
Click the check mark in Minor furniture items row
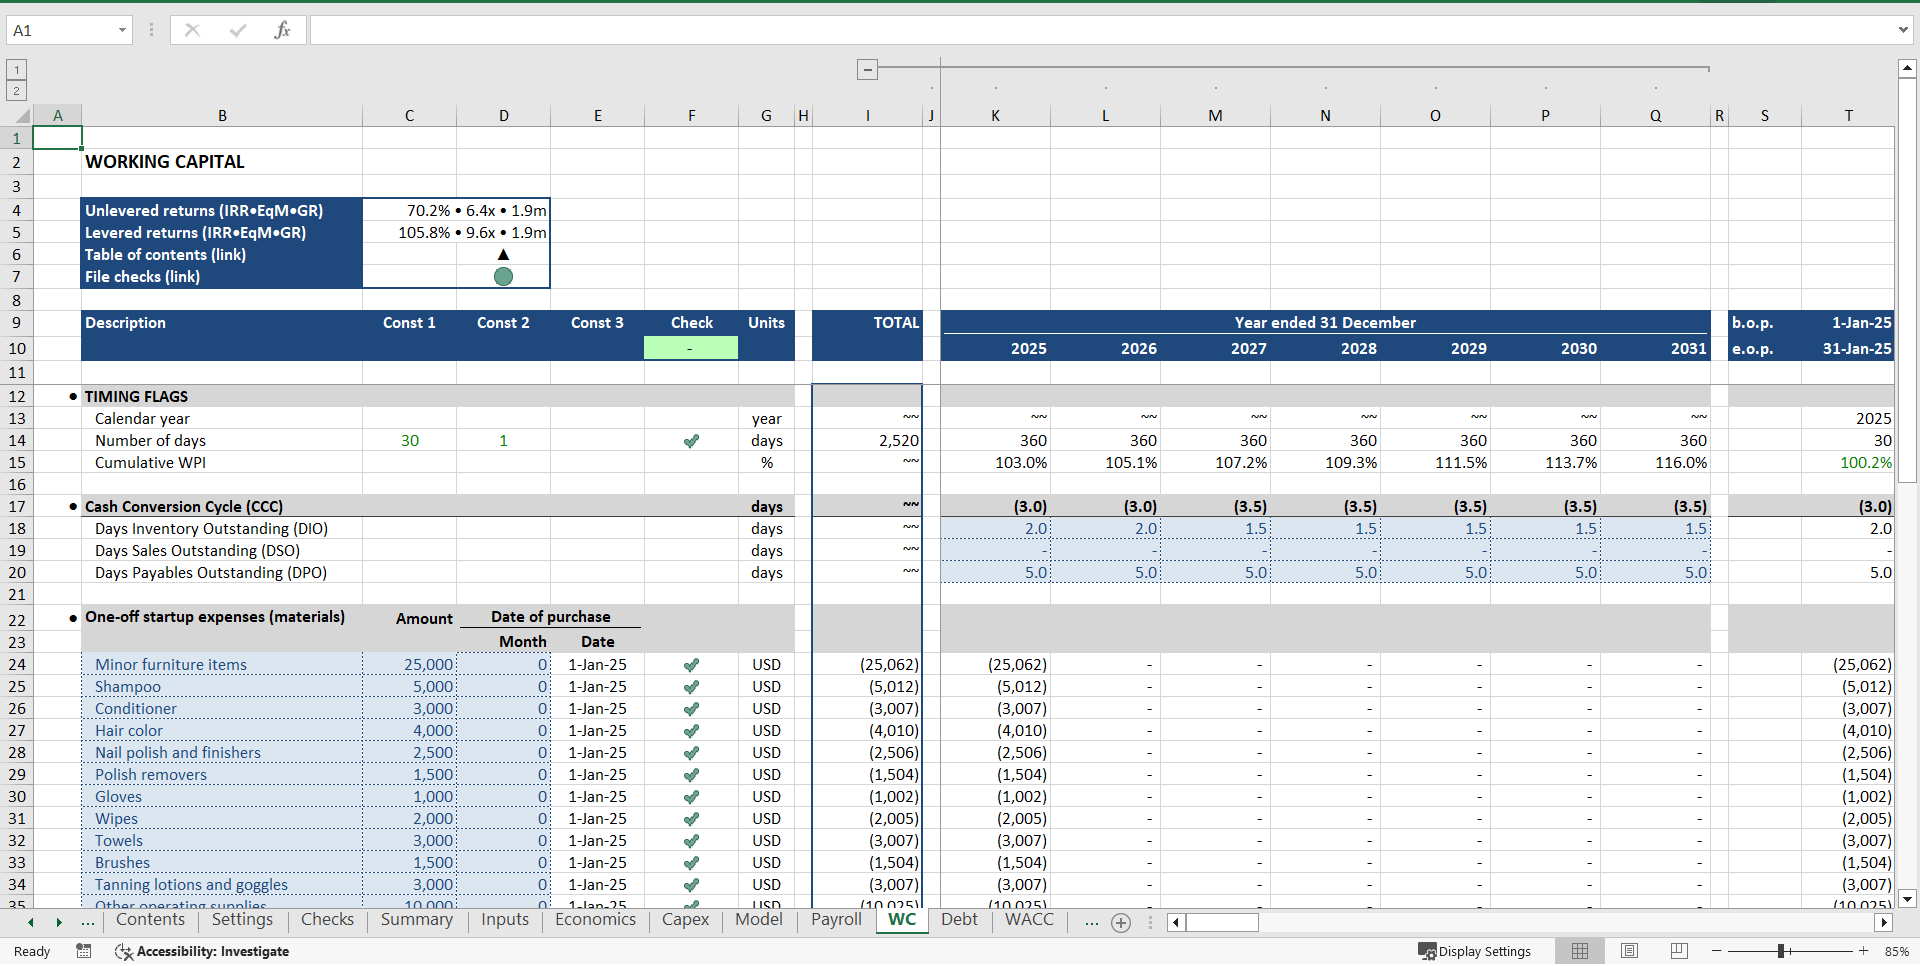pos(691,665)
